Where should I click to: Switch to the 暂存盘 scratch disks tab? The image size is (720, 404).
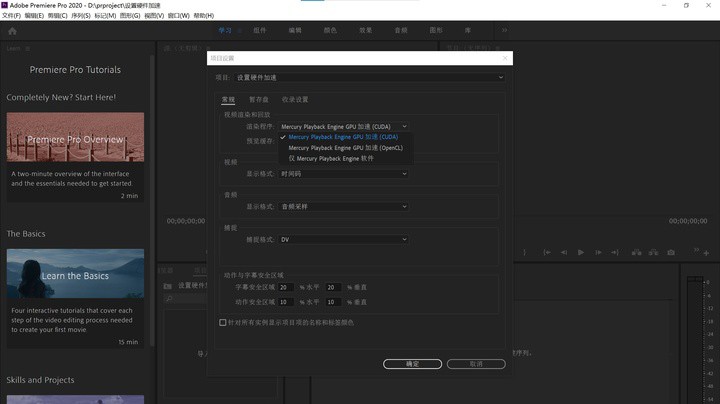click(259, 100)
